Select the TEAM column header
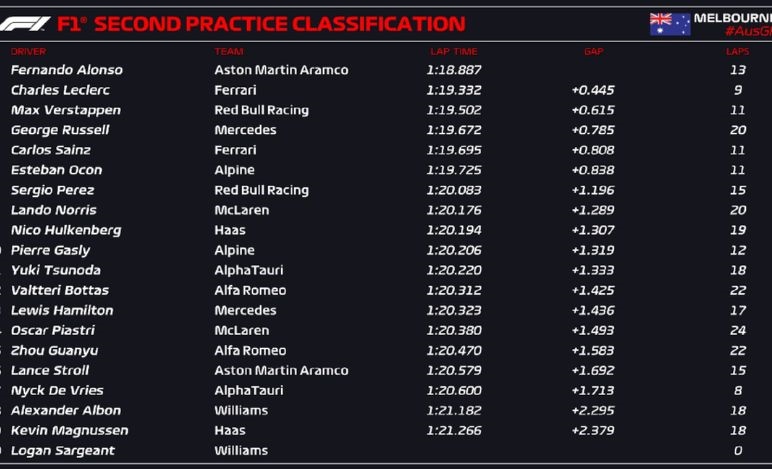 point(229,52)
